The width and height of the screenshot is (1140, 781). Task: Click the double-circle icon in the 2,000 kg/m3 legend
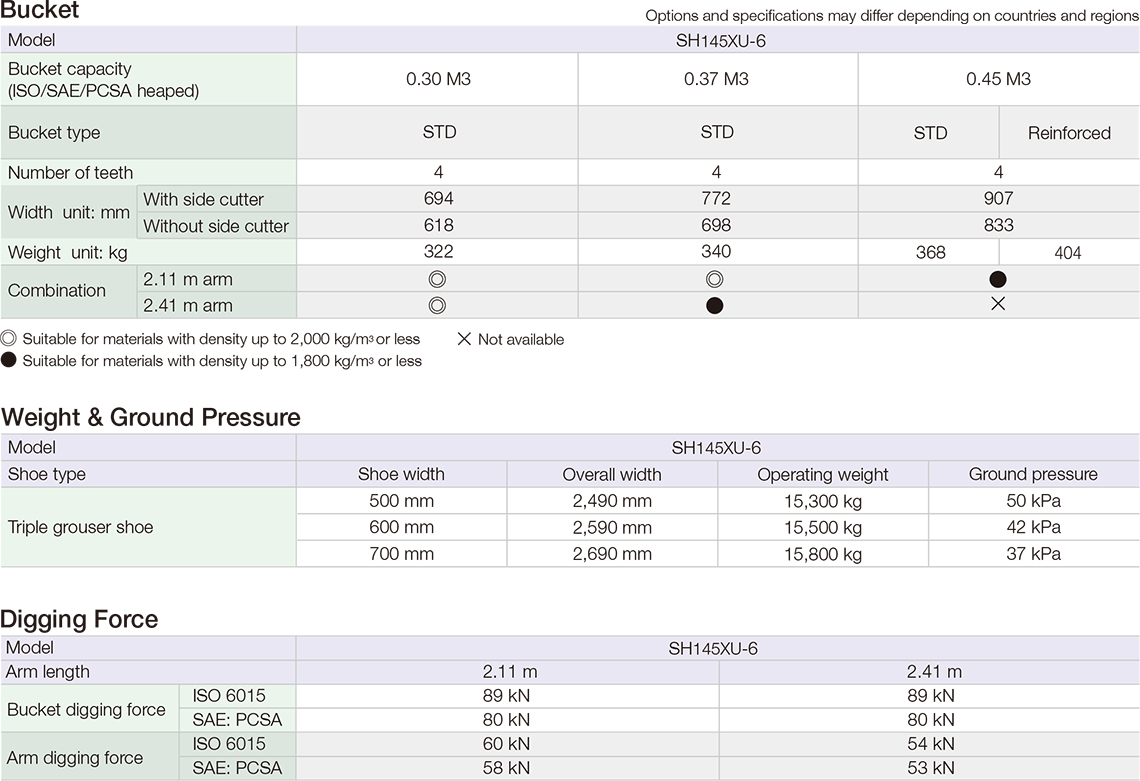click(9, 339)
